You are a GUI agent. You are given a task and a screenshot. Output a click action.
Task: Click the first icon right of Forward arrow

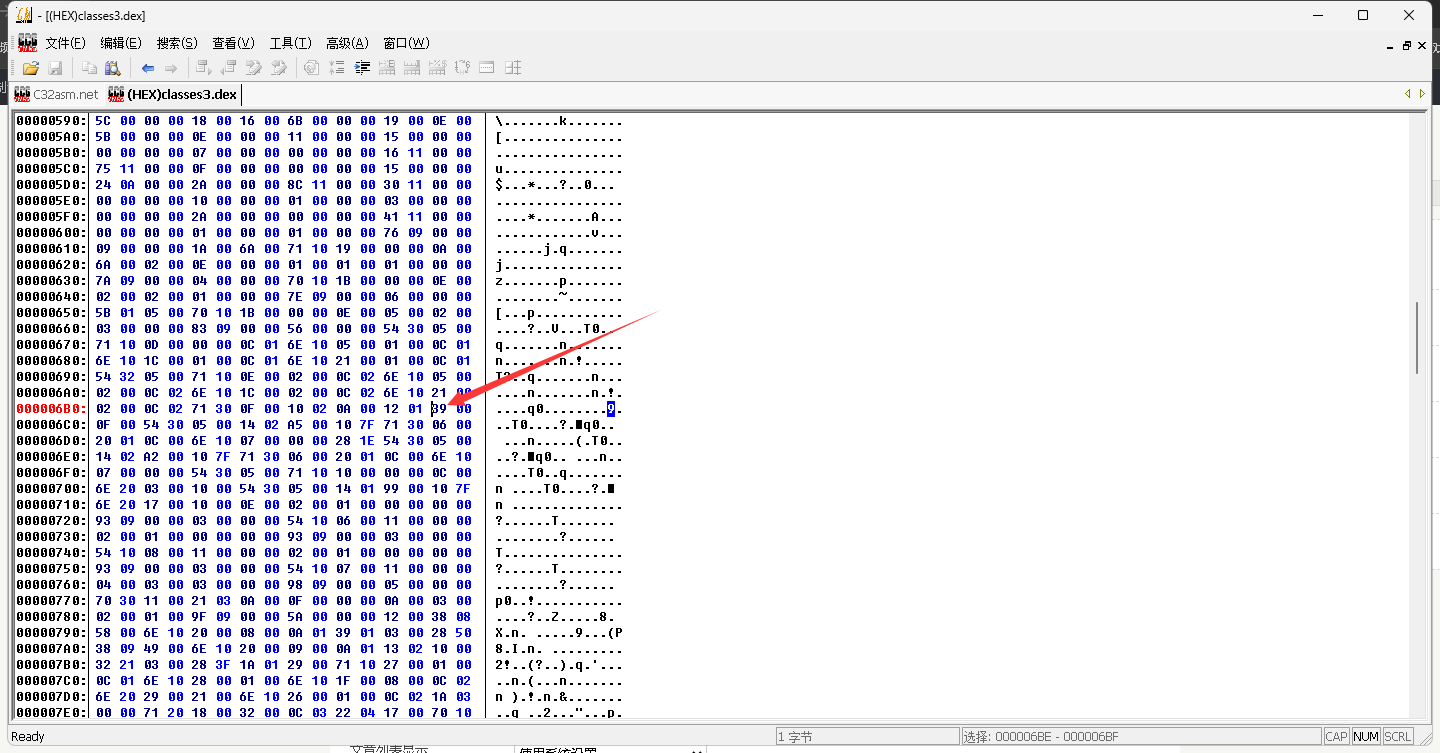pyautogui.click(x=204, y=68)
